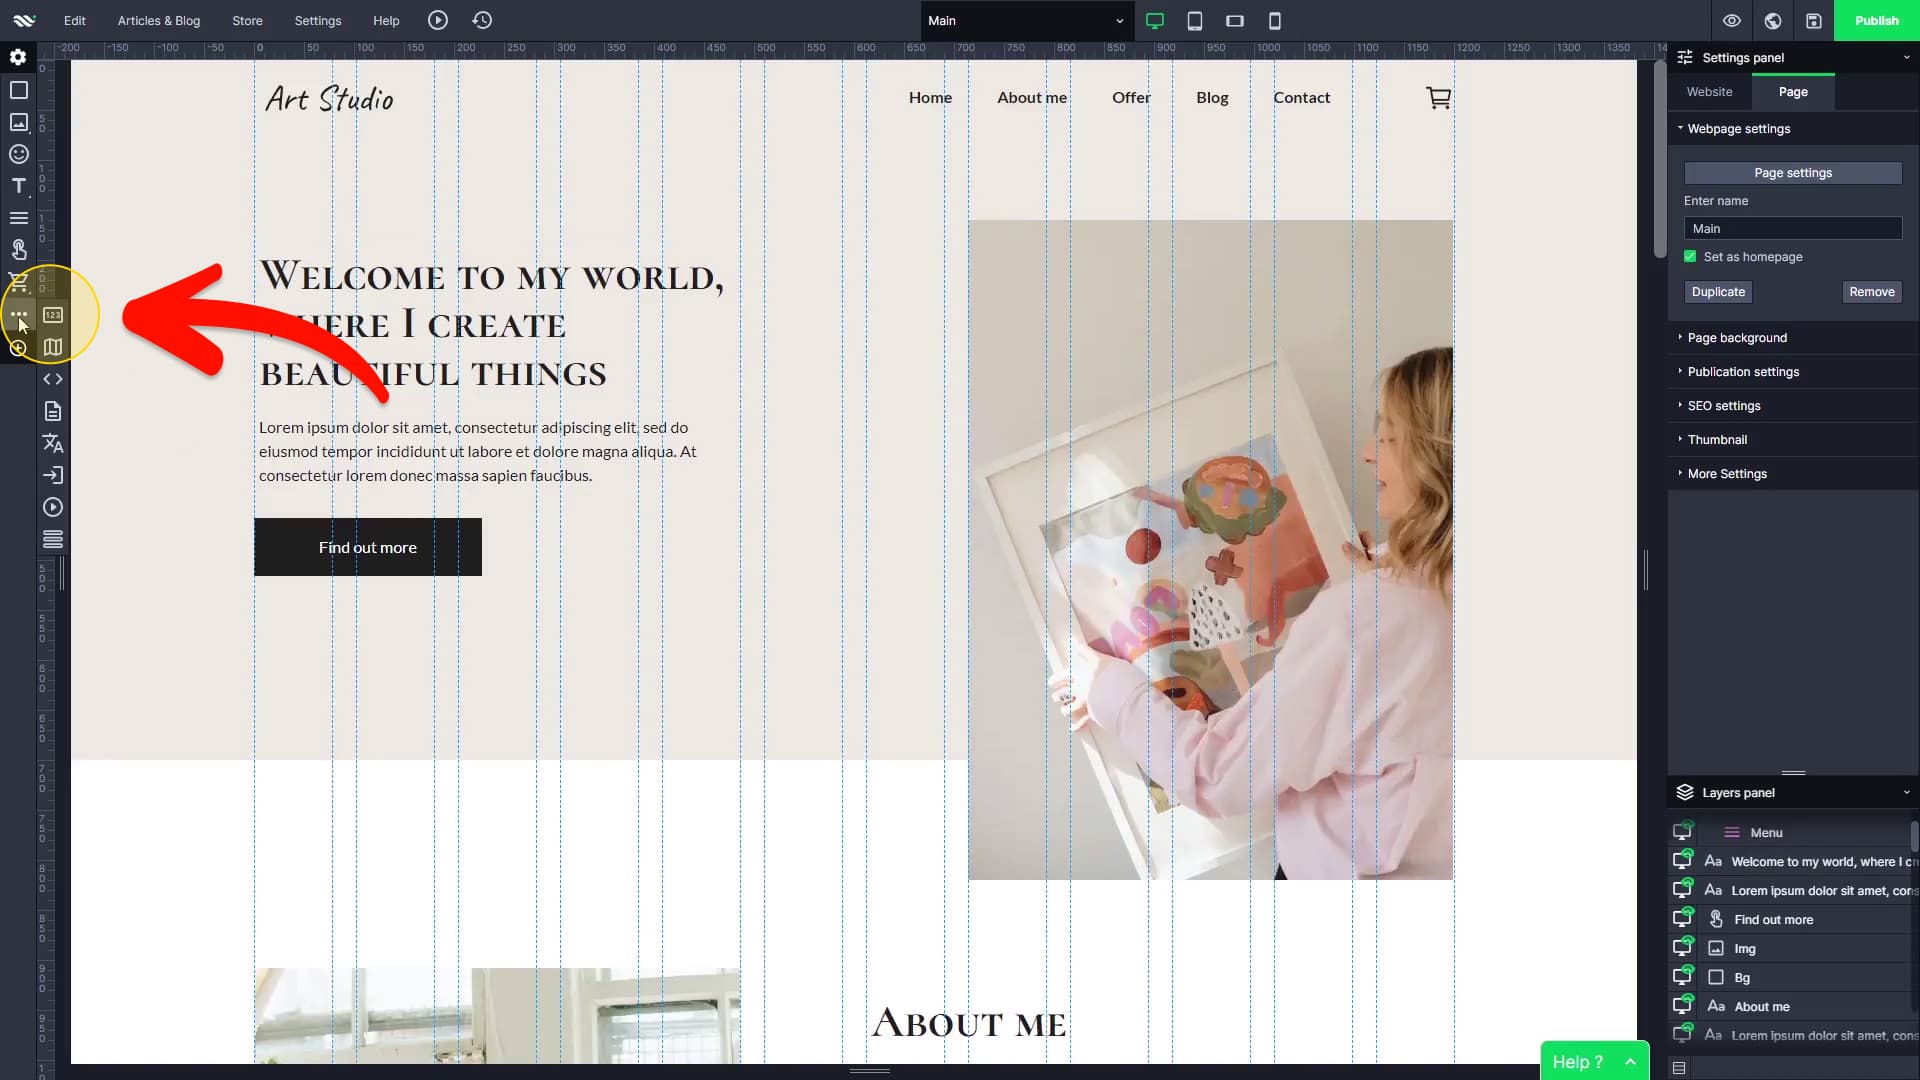Click the Enter name input field
Image resolution: width=1920 pixels, height=1080 pixels.
click(1793, 228)
